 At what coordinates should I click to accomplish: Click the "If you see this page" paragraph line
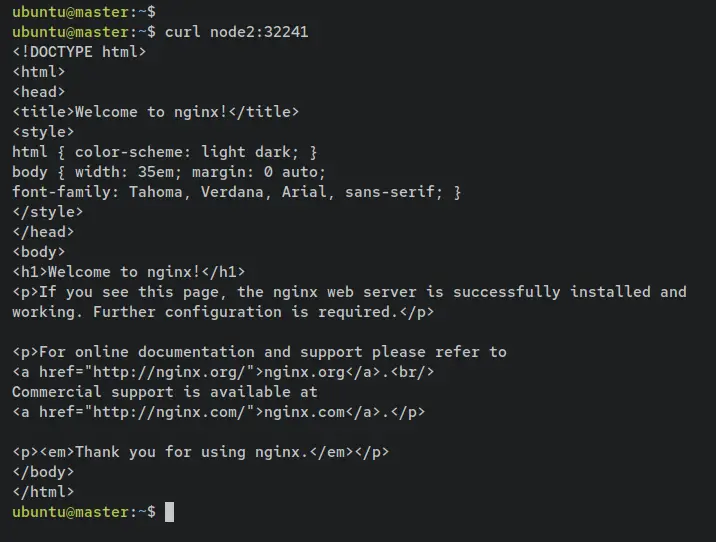tap(349, 292)
